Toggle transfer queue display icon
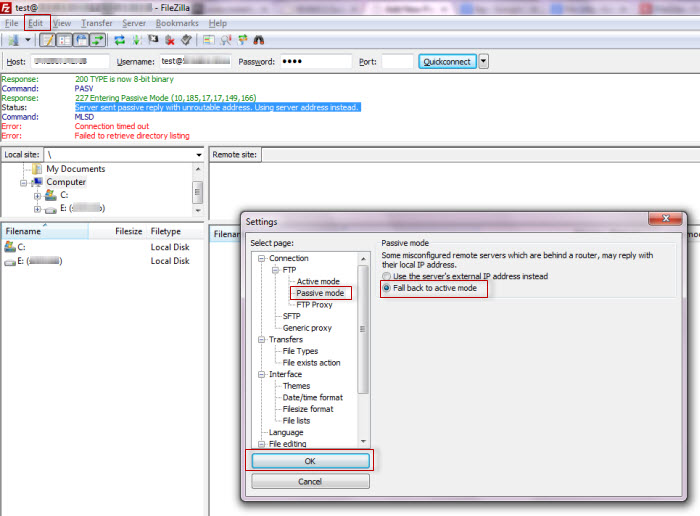This screenshot has width=700, height=516. [98, 40]
